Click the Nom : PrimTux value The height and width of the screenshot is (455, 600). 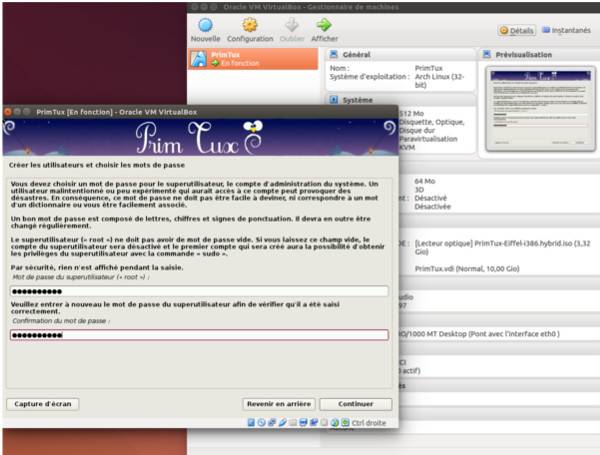pos(429,68)
